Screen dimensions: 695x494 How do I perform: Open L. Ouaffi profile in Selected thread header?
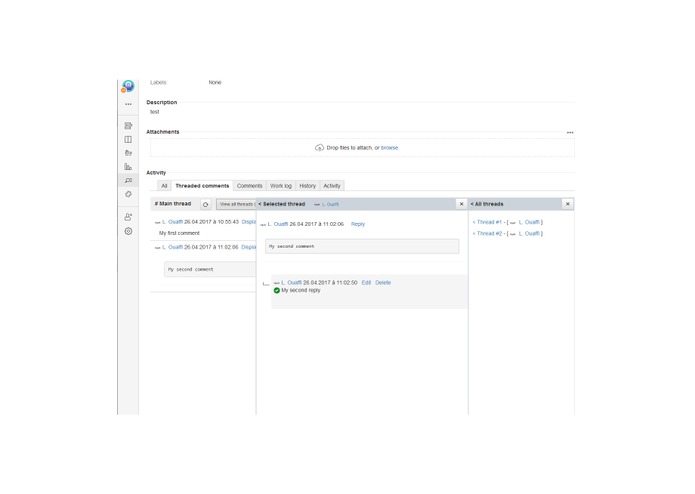tap(330, 204)
